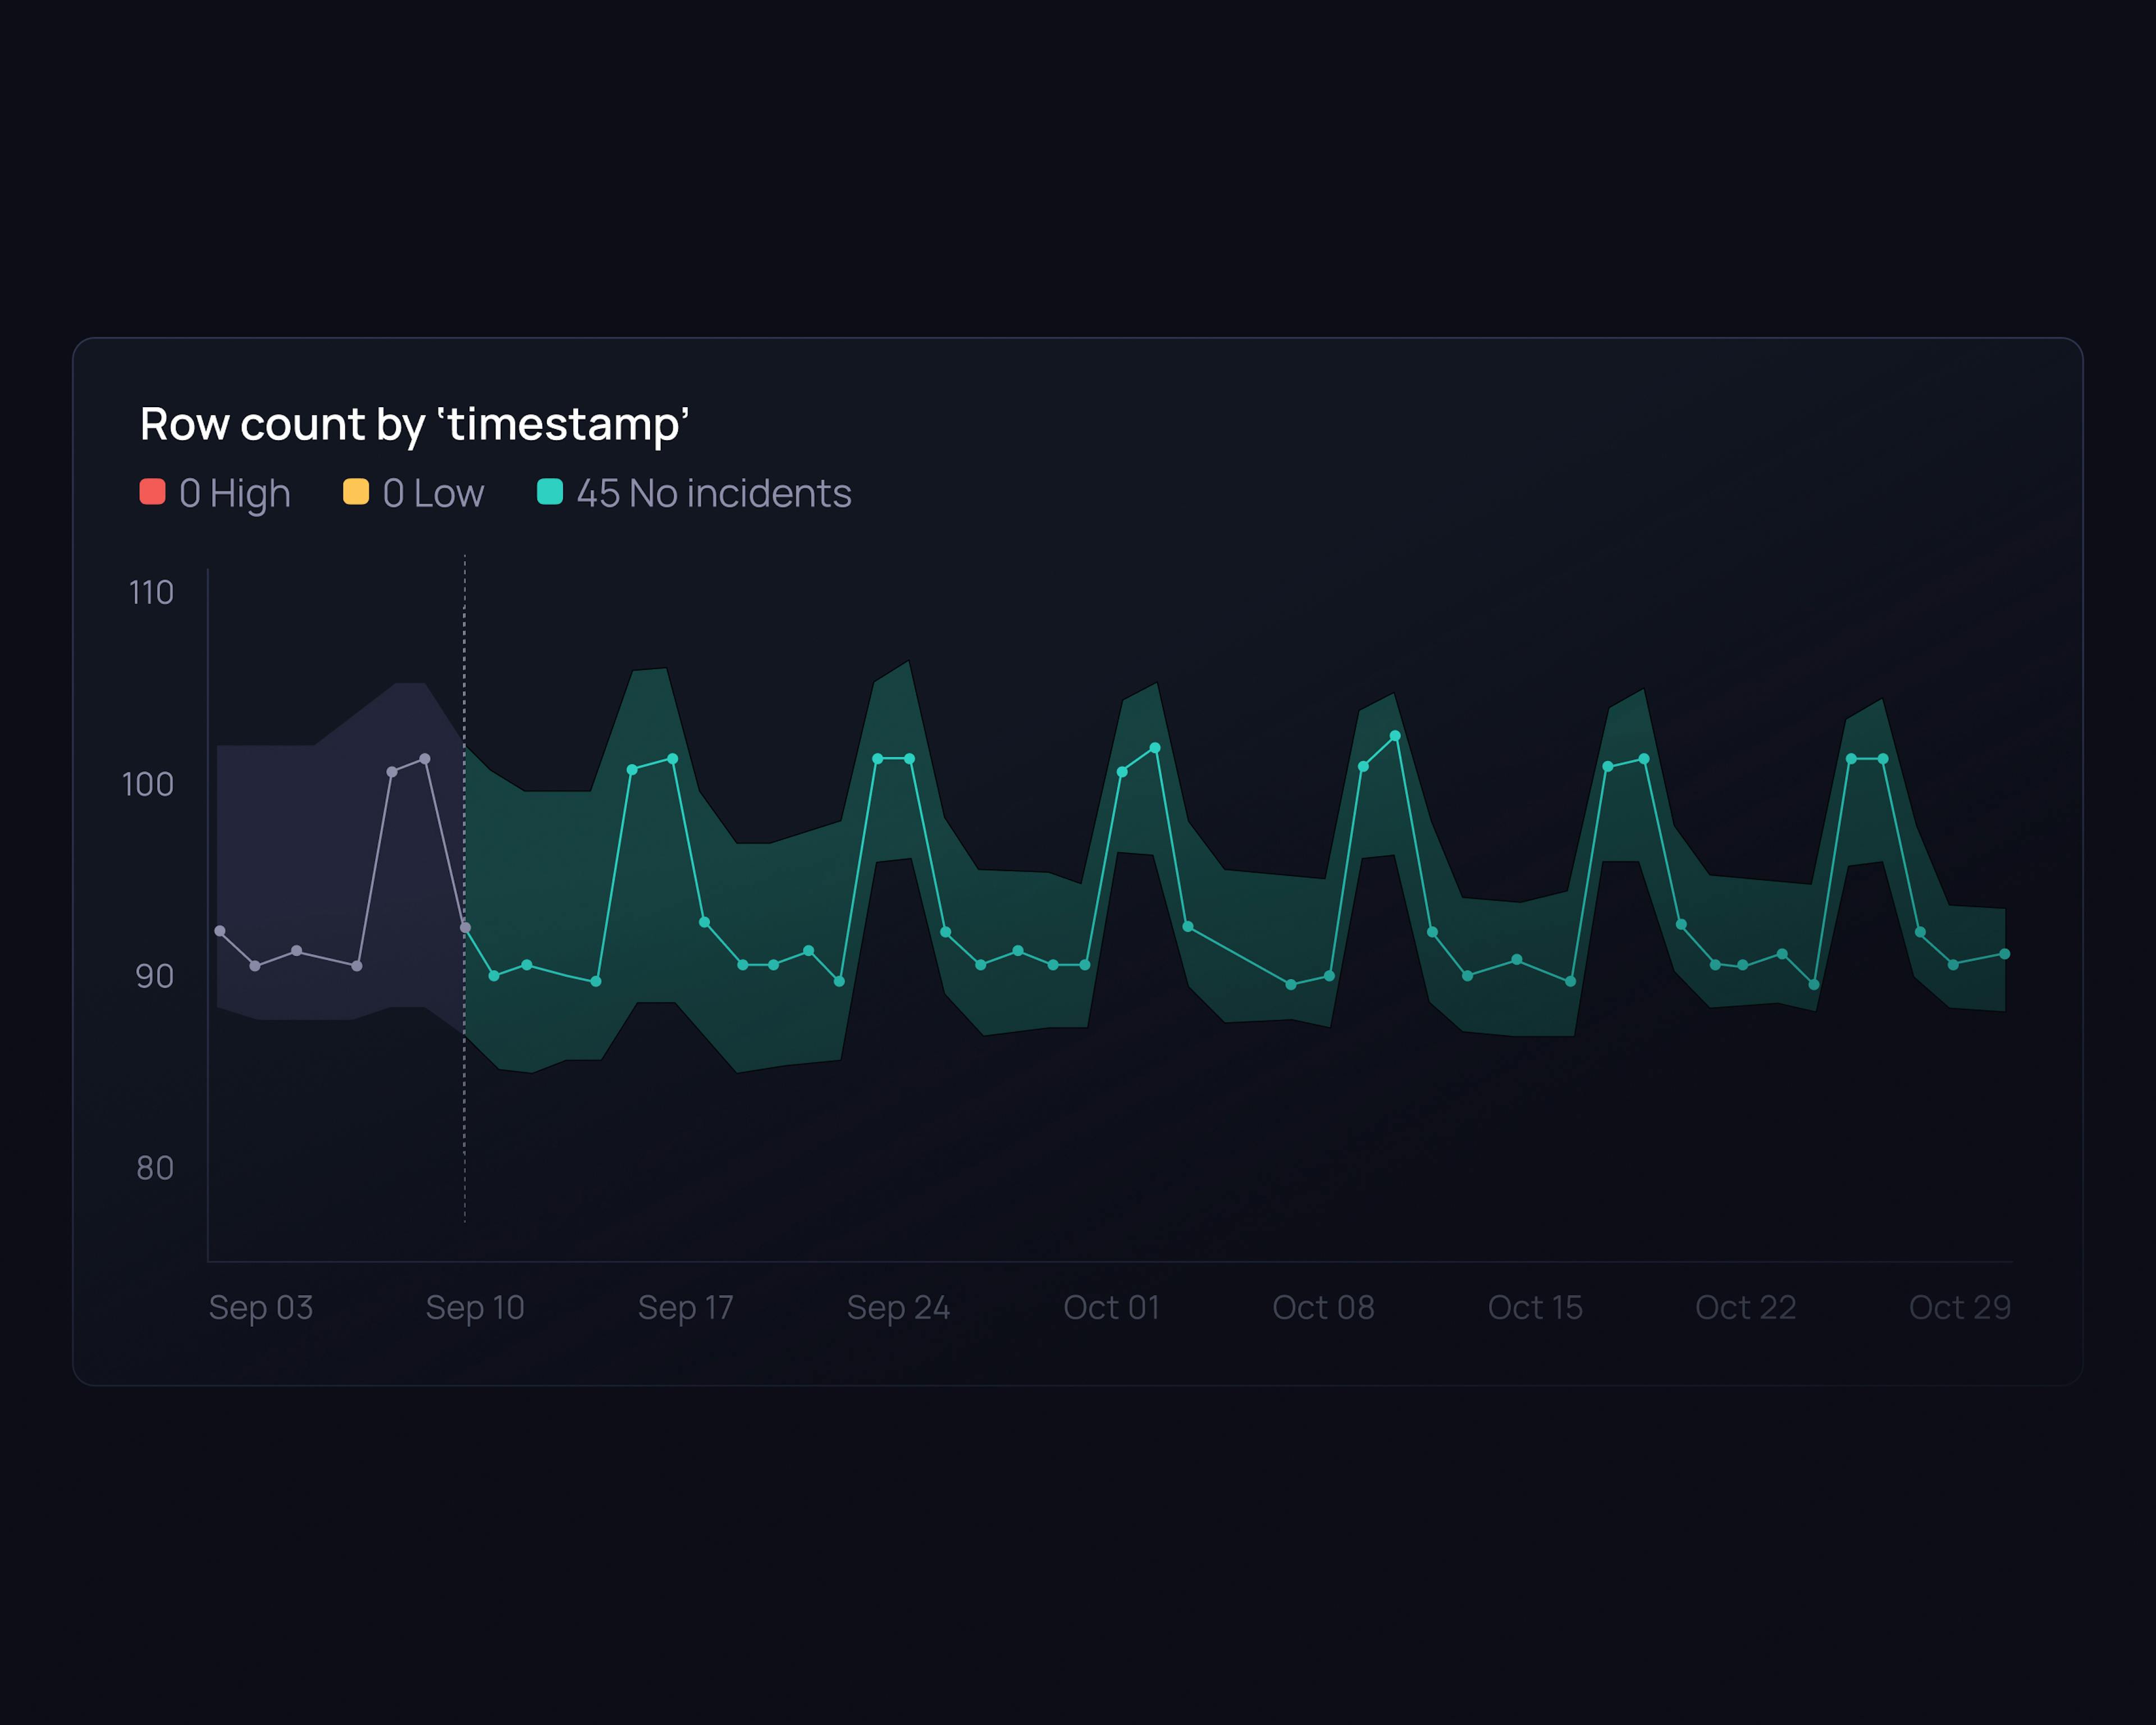Click the gray peak data point before Sep 10
Screen dimensions: 2156x1725
pyautogui.click(x=425, y=759)
